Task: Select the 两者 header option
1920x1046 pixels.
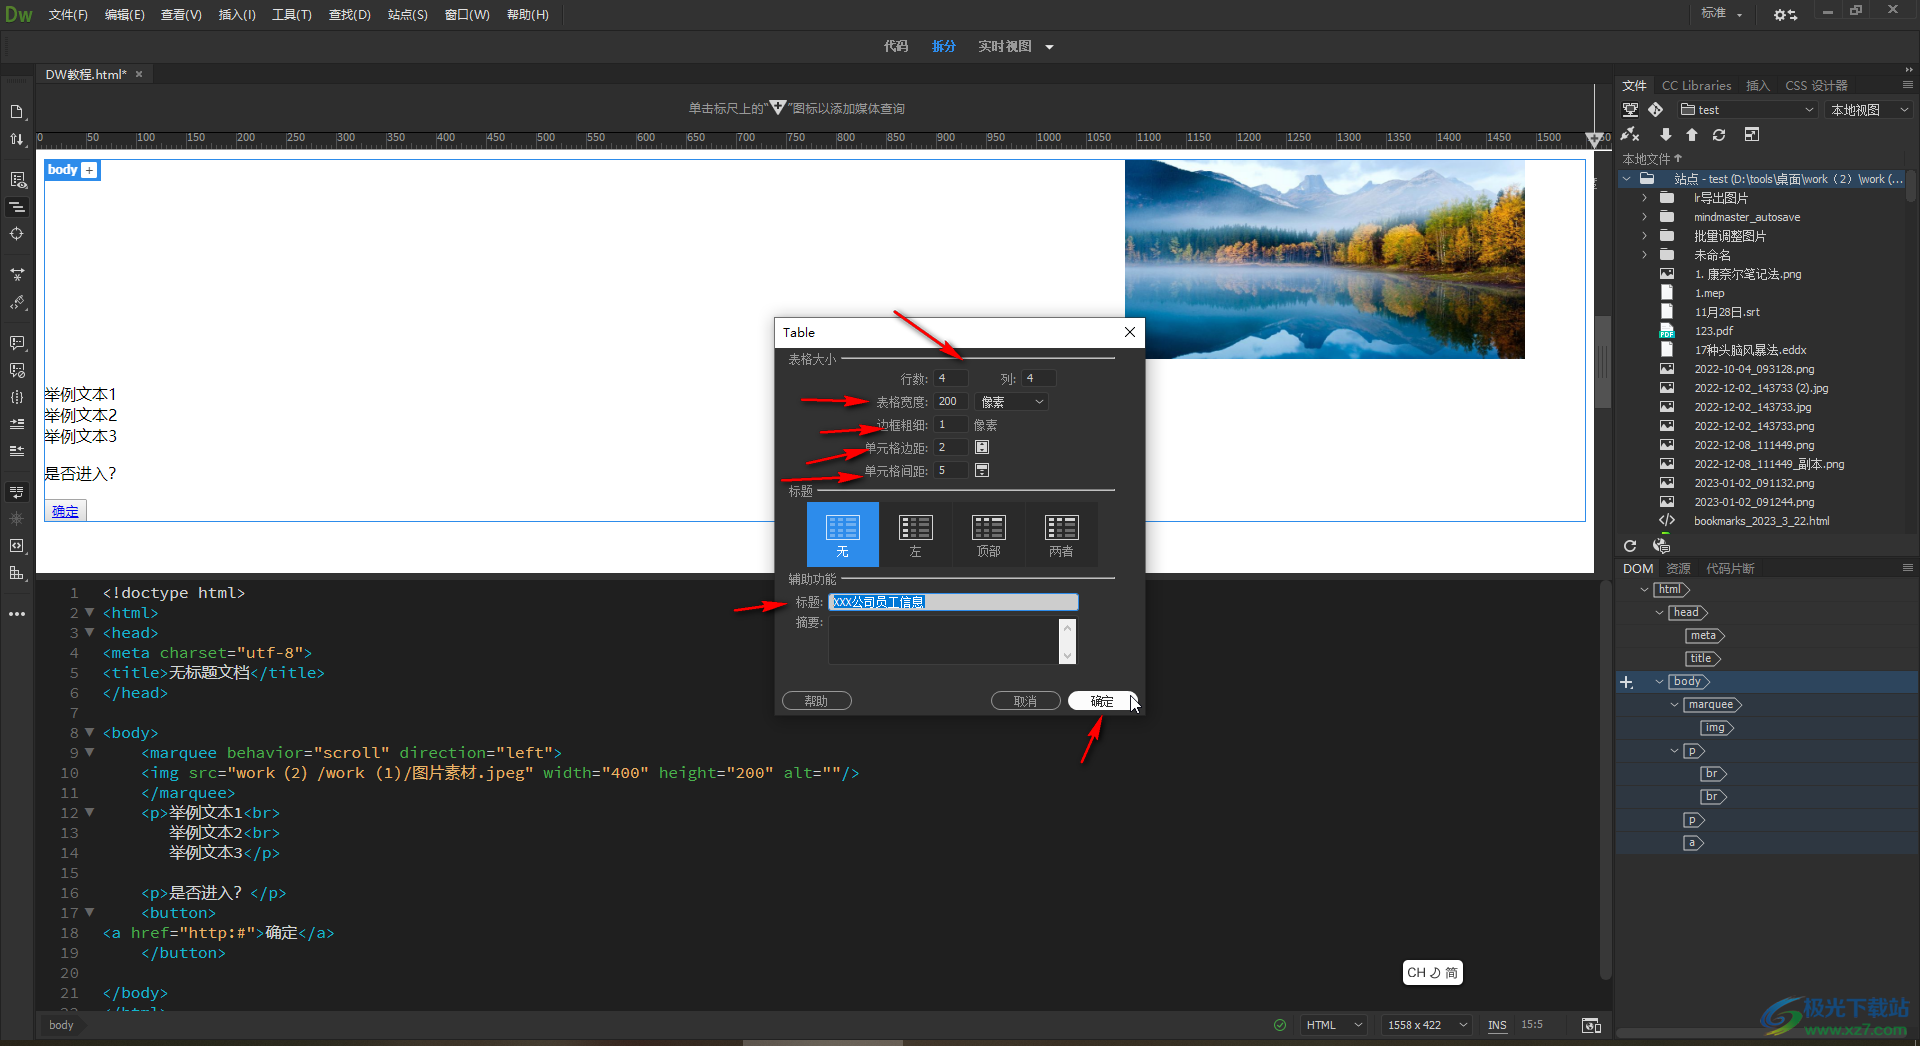Action: 1061,534
